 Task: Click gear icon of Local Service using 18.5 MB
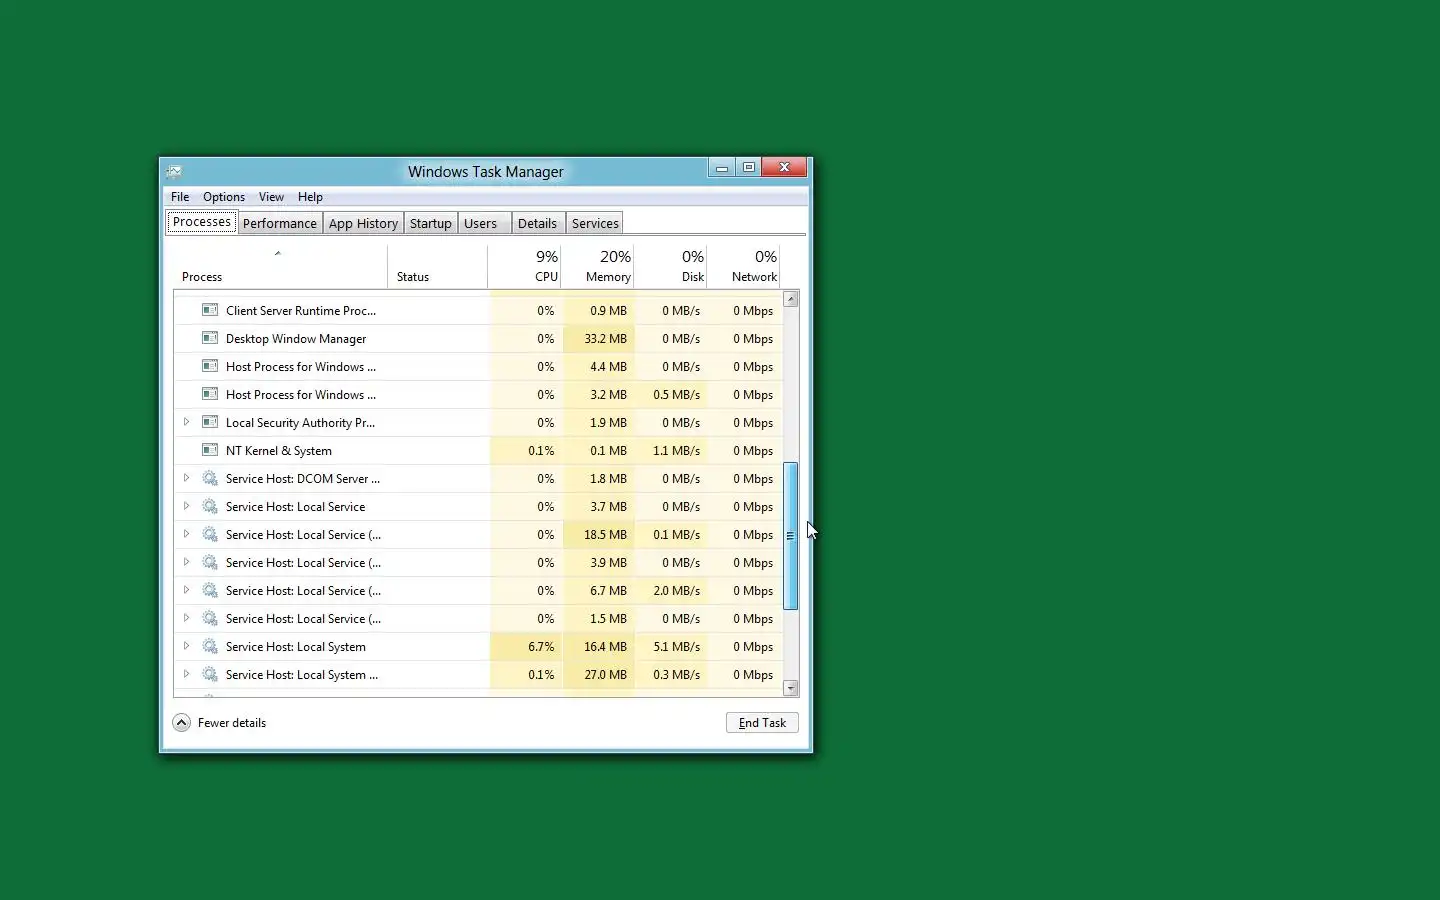pyautogui.click(x=210, y=534)
